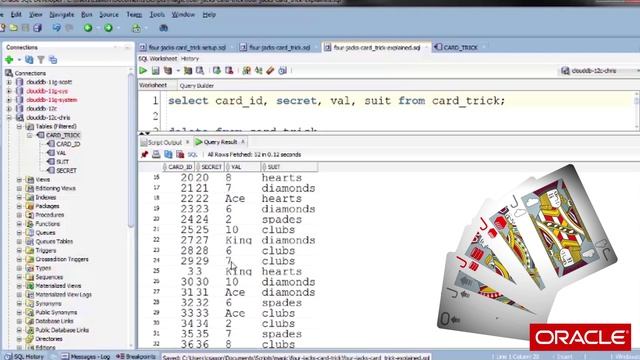The image size is (640, 360).
Task: Click the Open file folder icon
Action: pos(13,28)
